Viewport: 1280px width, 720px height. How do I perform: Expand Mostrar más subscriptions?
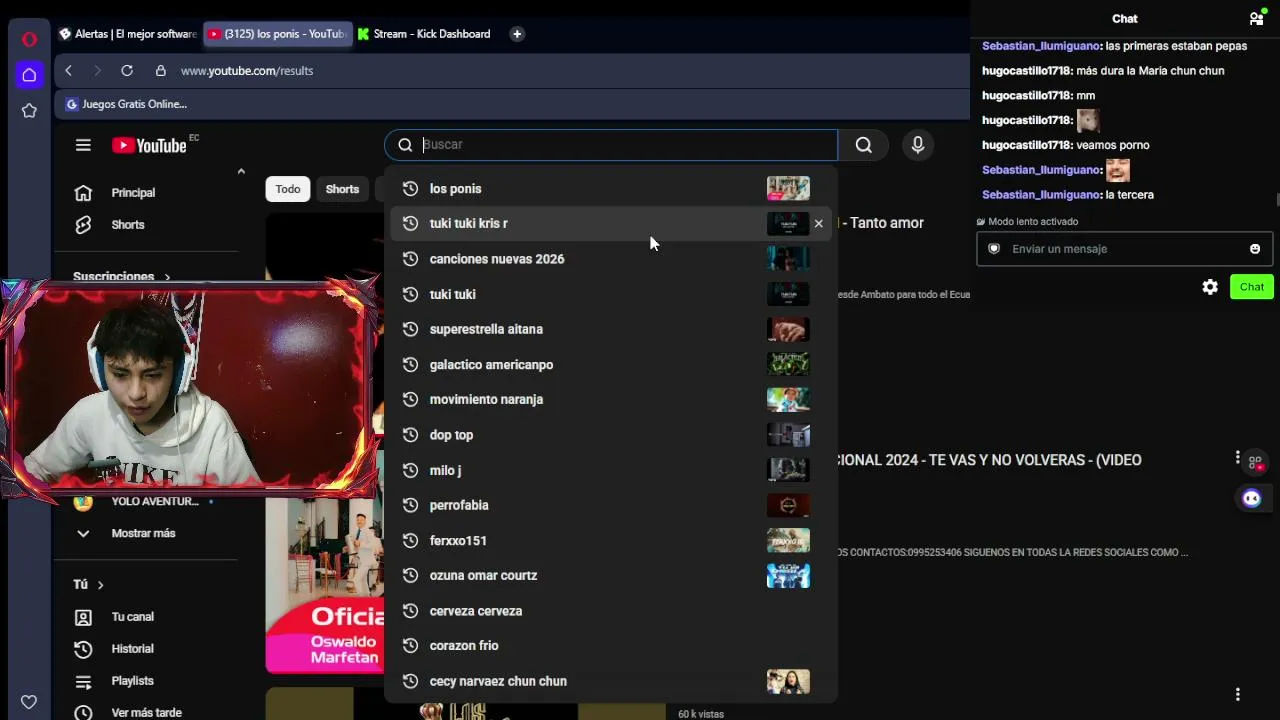(143, 533)
